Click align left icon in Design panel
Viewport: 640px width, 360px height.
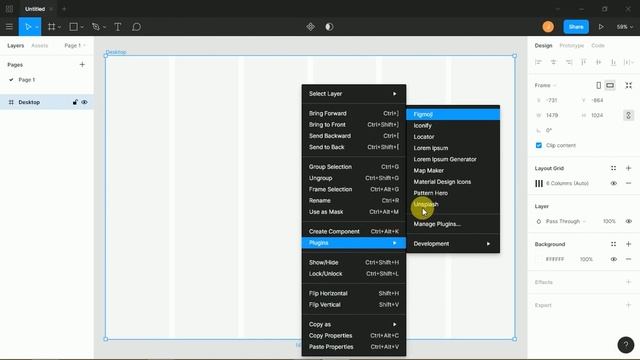point(538,62)
